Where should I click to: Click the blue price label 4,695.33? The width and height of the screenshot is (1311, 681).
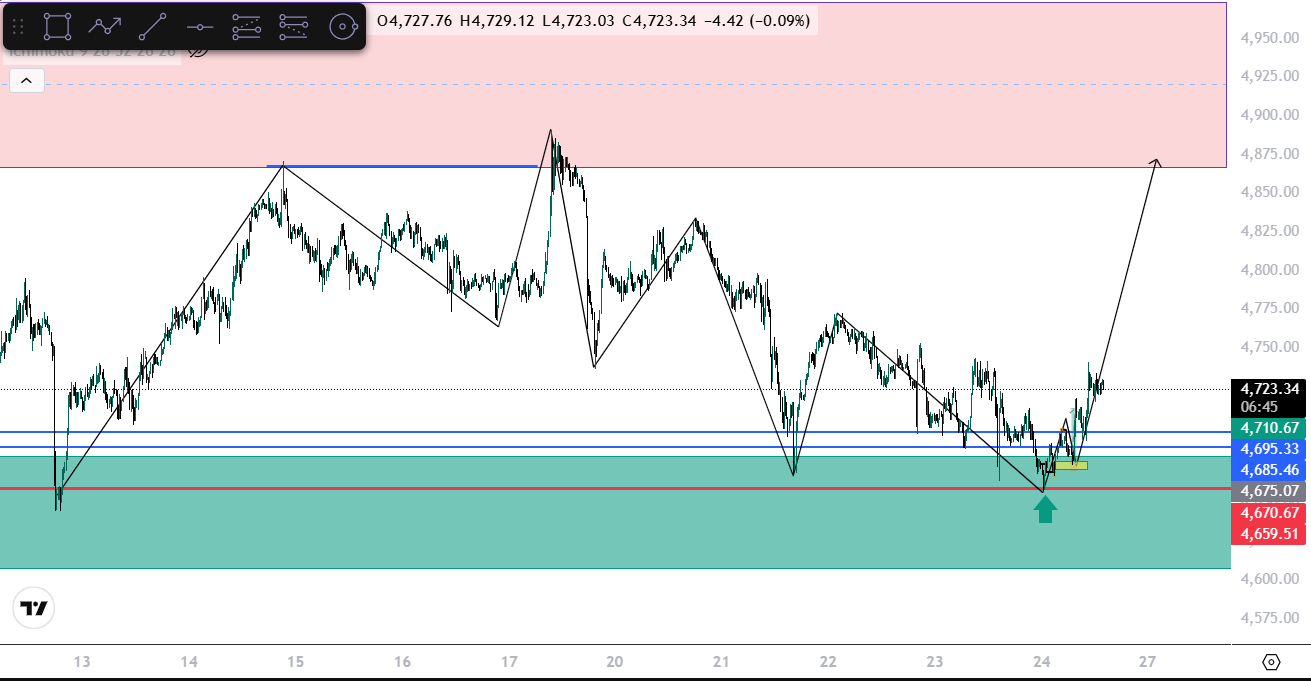click(1269, 449)
